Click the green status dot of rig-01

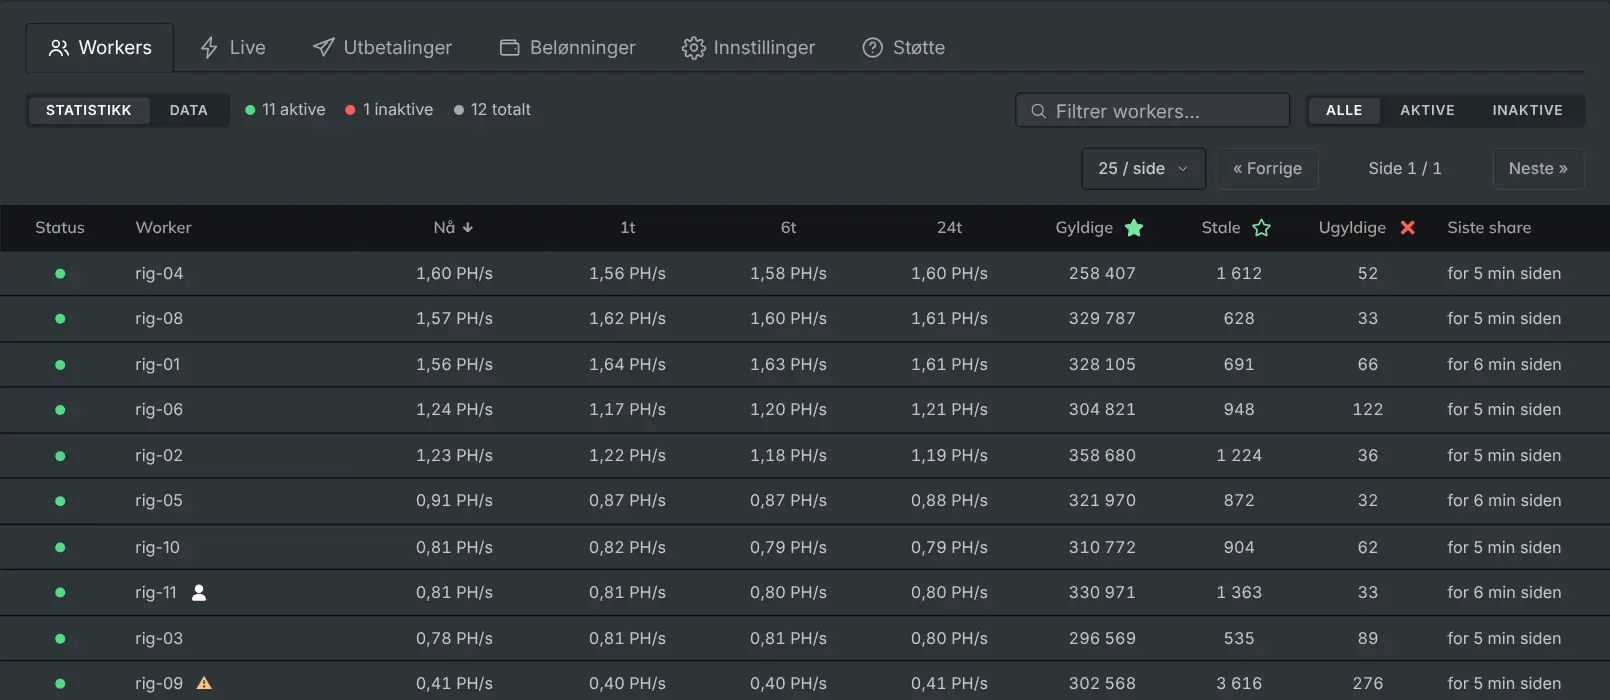coord(60,365)
